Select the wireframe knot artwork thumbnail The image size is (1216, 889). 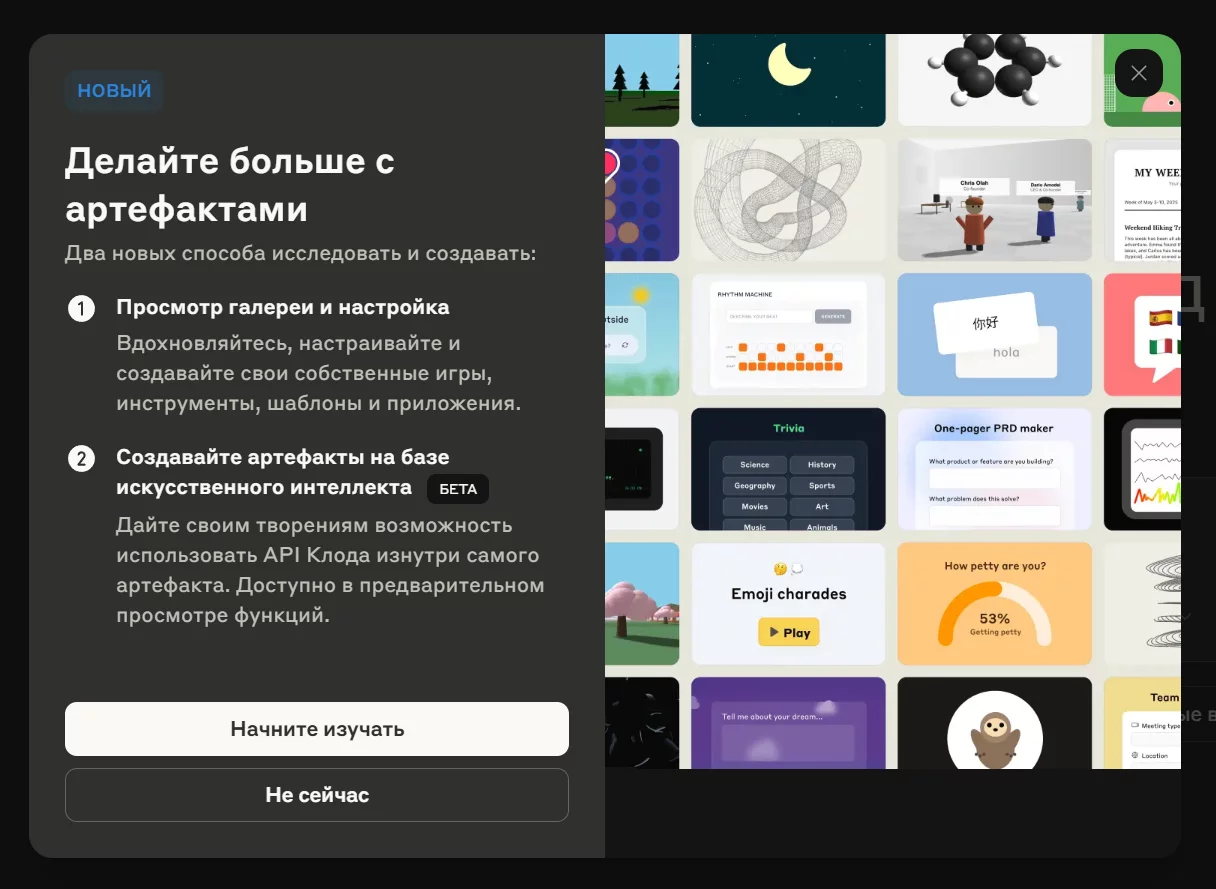788,200
